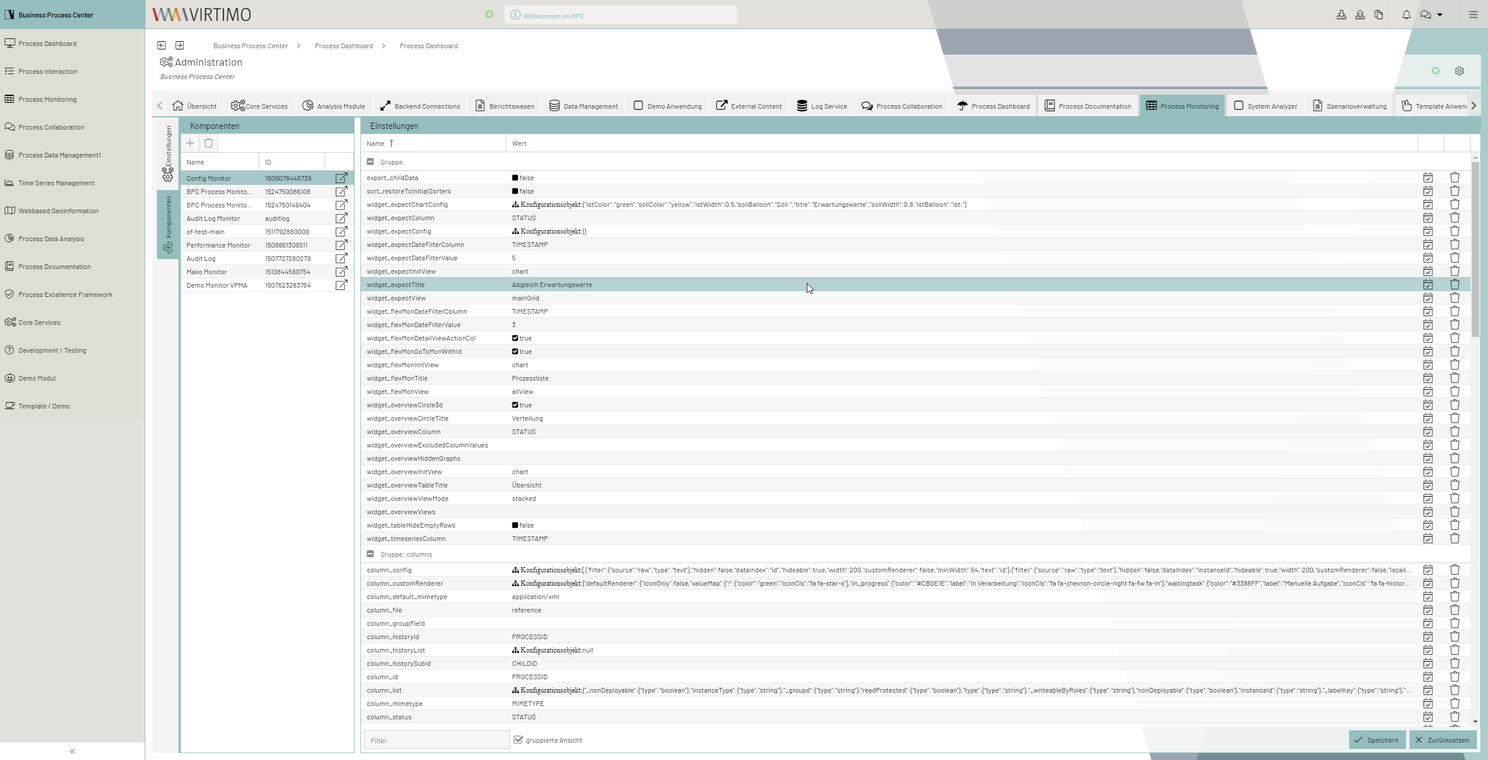Viewport: 1488px width, 760px height.
Task: Collapse the left sidebar with double chevron
Action: click(x=72, y=751)
